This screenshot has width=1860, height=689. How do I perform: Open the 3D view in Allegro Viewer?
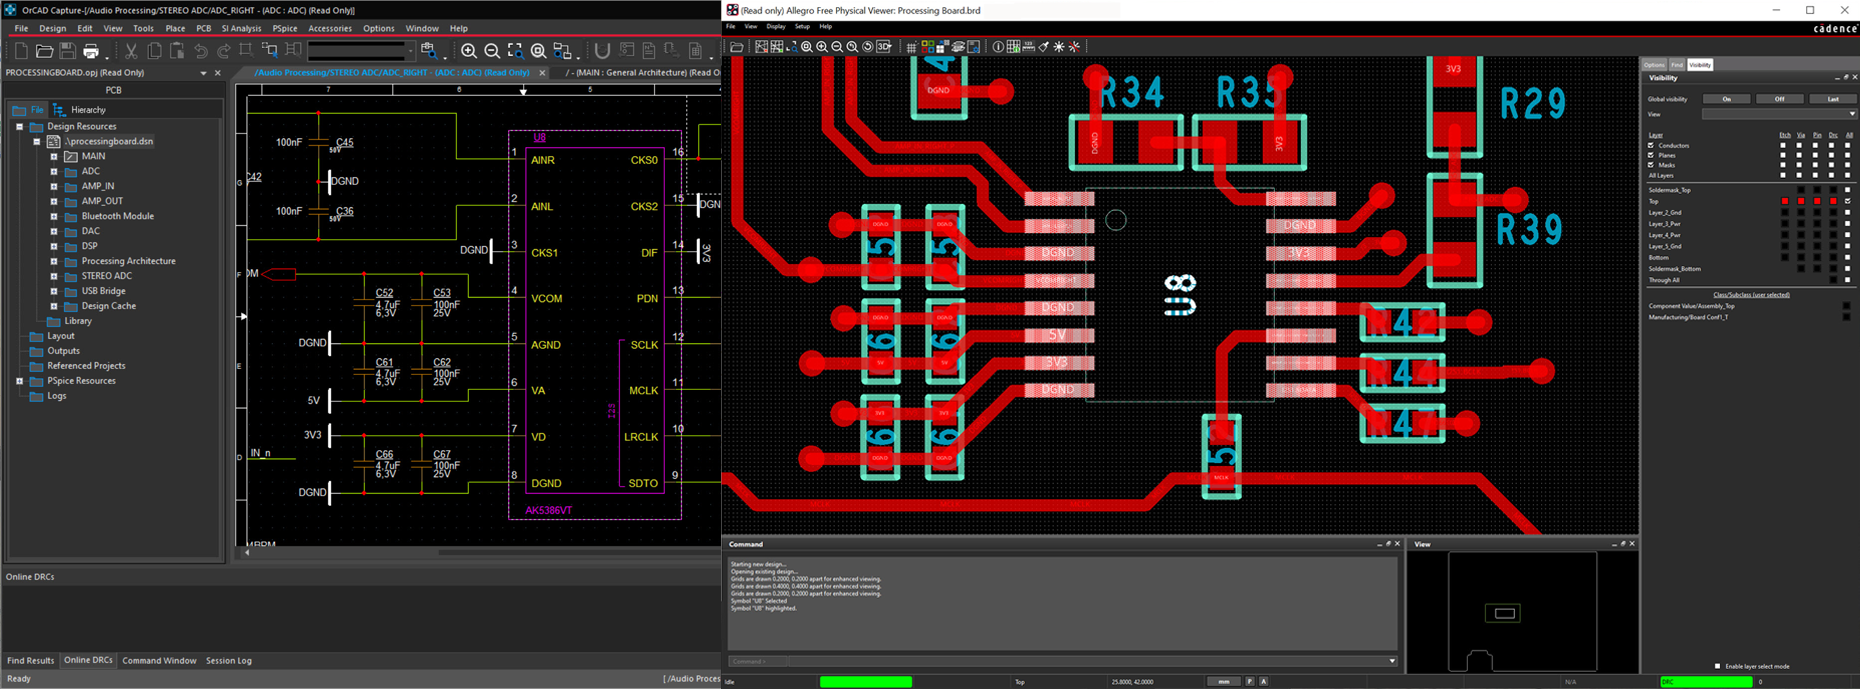pos(884,47)
